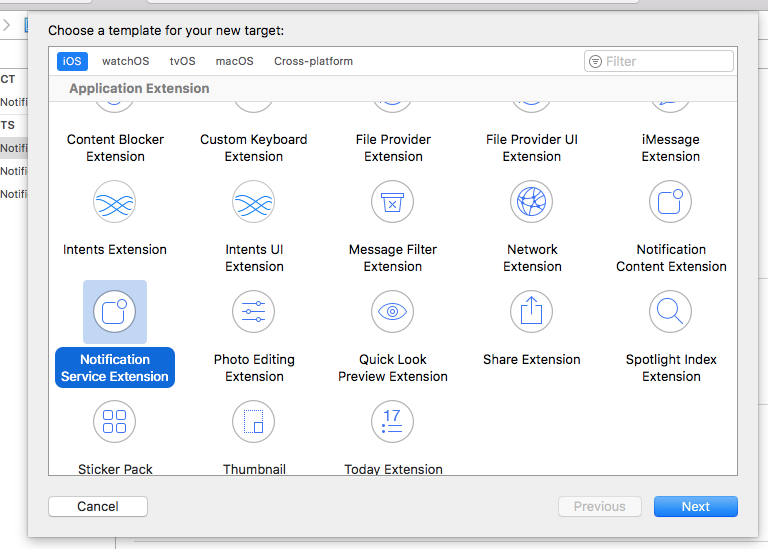The width and height of the screenshot is (768, 549).
Task: Pick the Today Extension calendar icon
Action: click(x=392, y=422)
